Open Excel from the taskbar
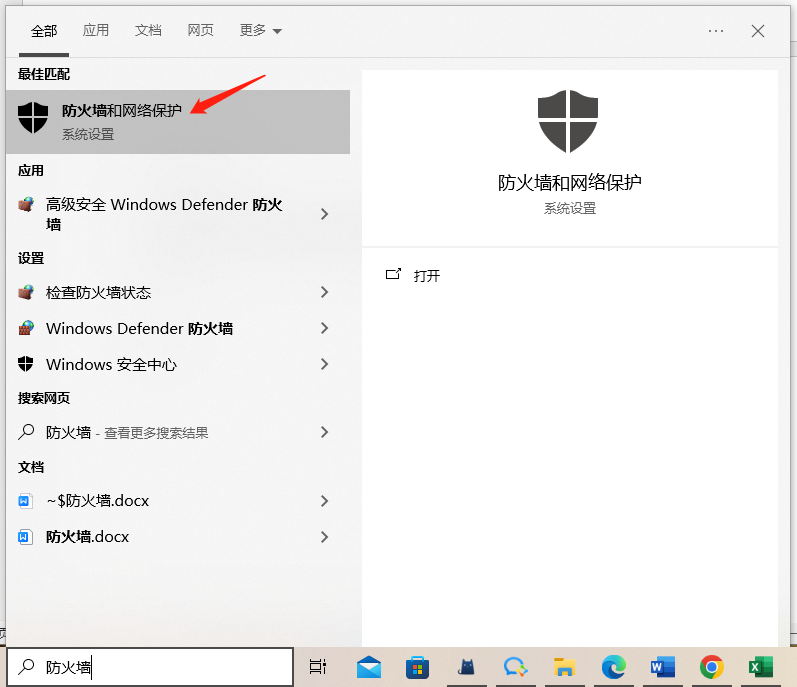 point(761,667)
